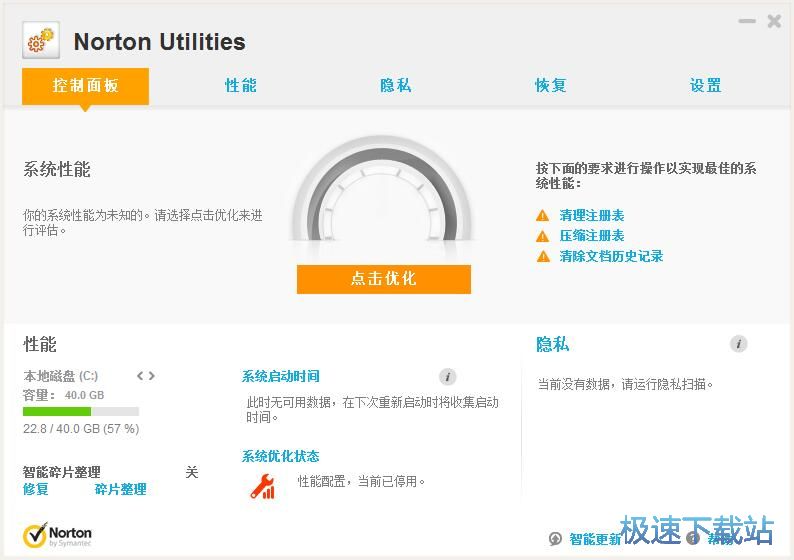
Task: Open the 系统启动时间 link
Action: coord(281,376)
